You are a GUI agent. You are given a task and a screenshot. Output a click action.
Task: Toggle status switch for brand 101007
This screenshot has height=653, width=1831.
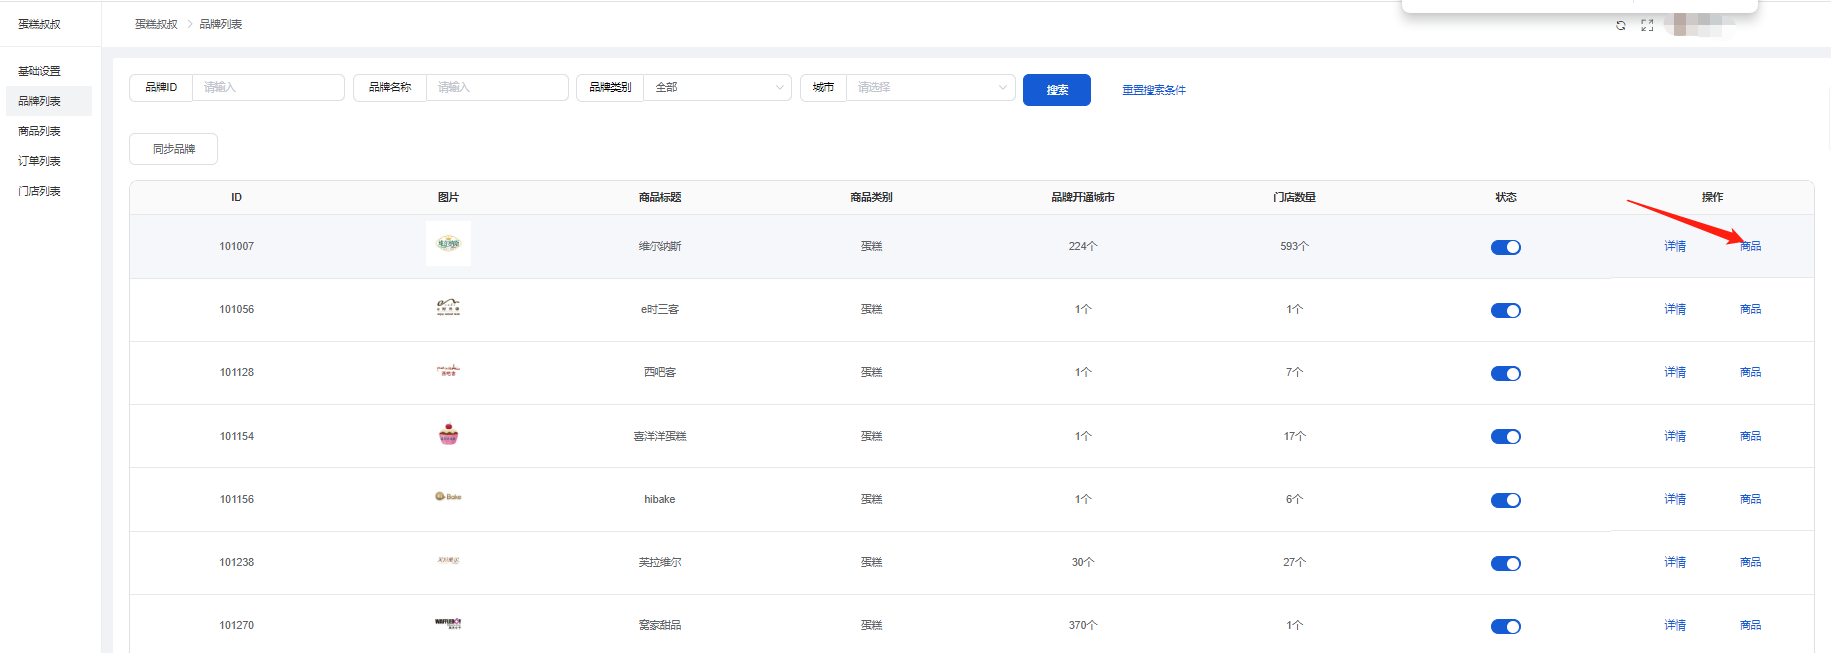click(x=1505, y=247)
